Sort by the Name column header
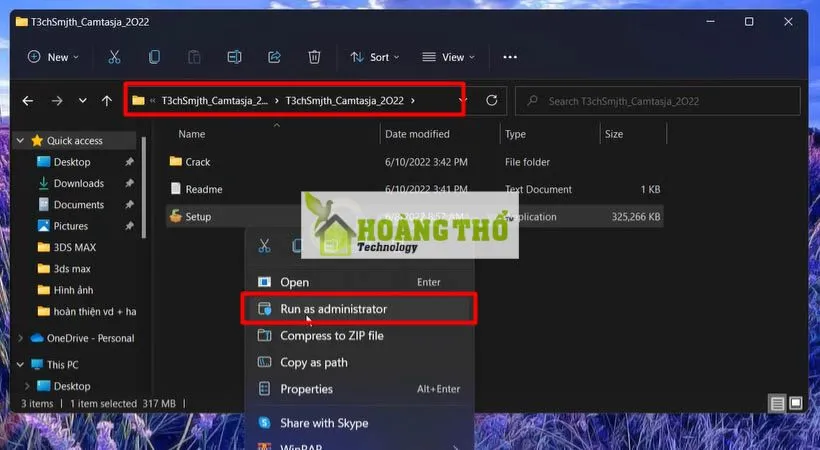 pyautogui.click(x=191, y=134)
